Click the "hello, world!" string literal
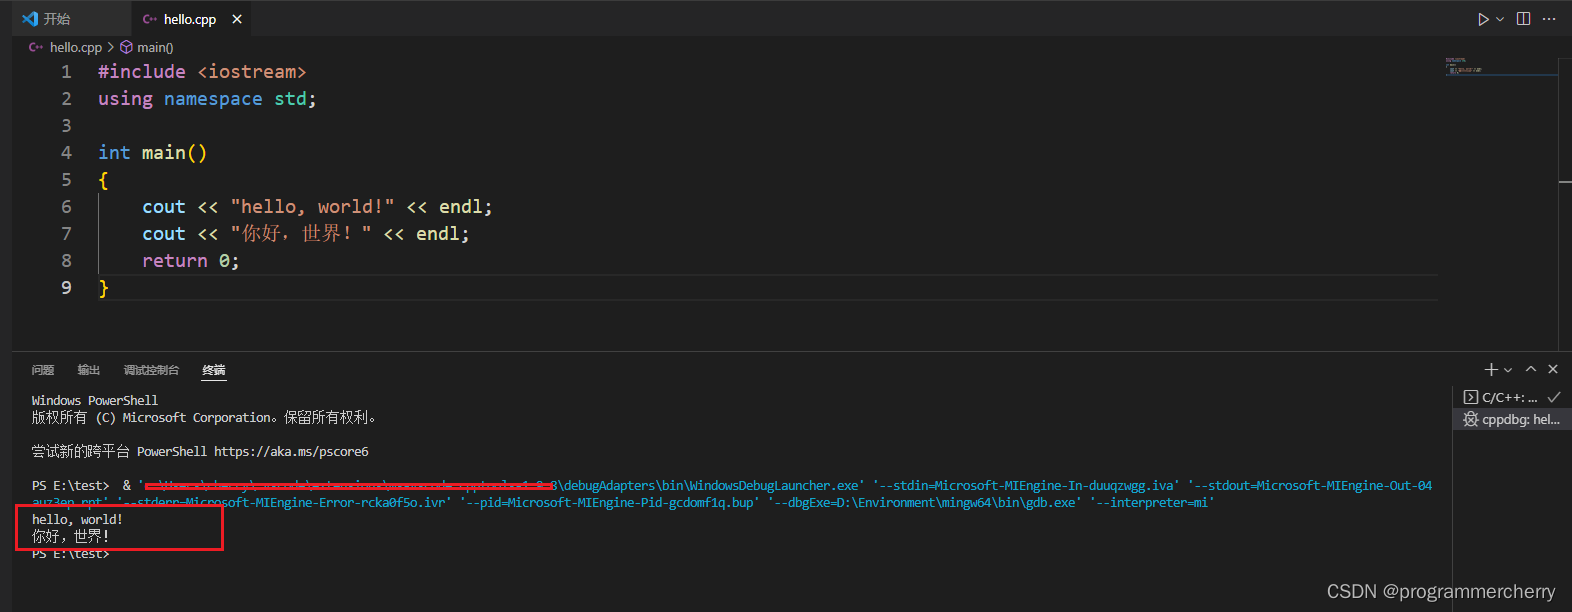1572x612 pixels. (312, 207)
